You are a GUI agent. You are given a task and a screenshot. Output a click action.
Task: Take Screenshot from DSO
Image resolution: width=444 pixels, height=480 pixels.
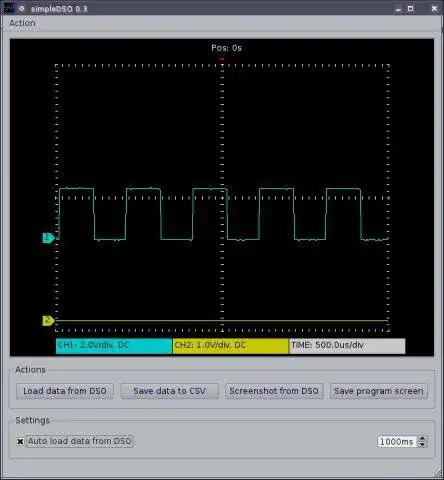pyautogui.click(x=274, y=391)
